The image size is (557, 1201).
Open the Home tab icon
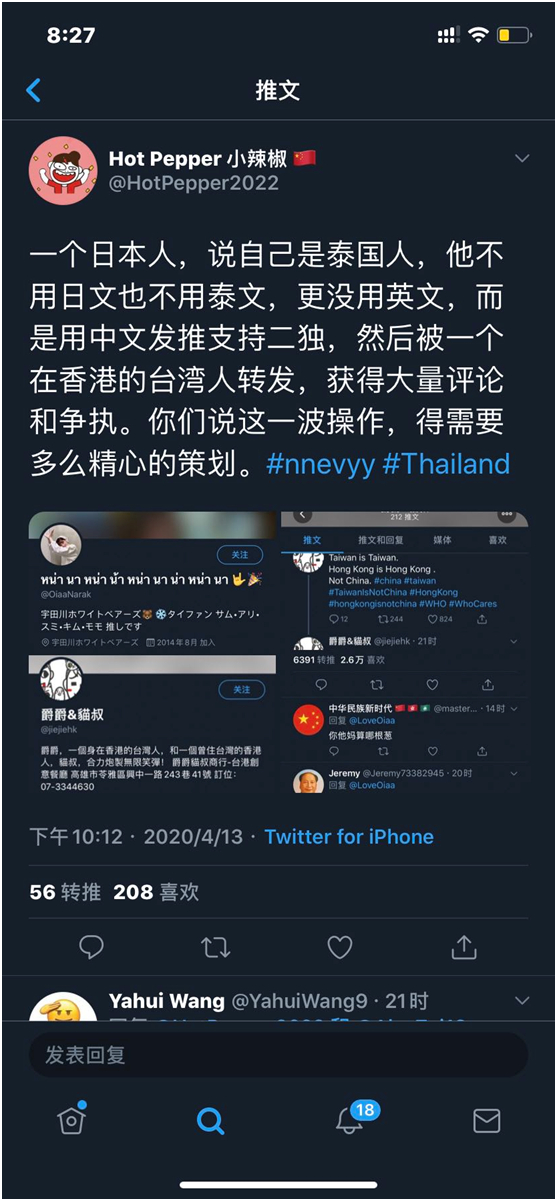click(72, 1119)
